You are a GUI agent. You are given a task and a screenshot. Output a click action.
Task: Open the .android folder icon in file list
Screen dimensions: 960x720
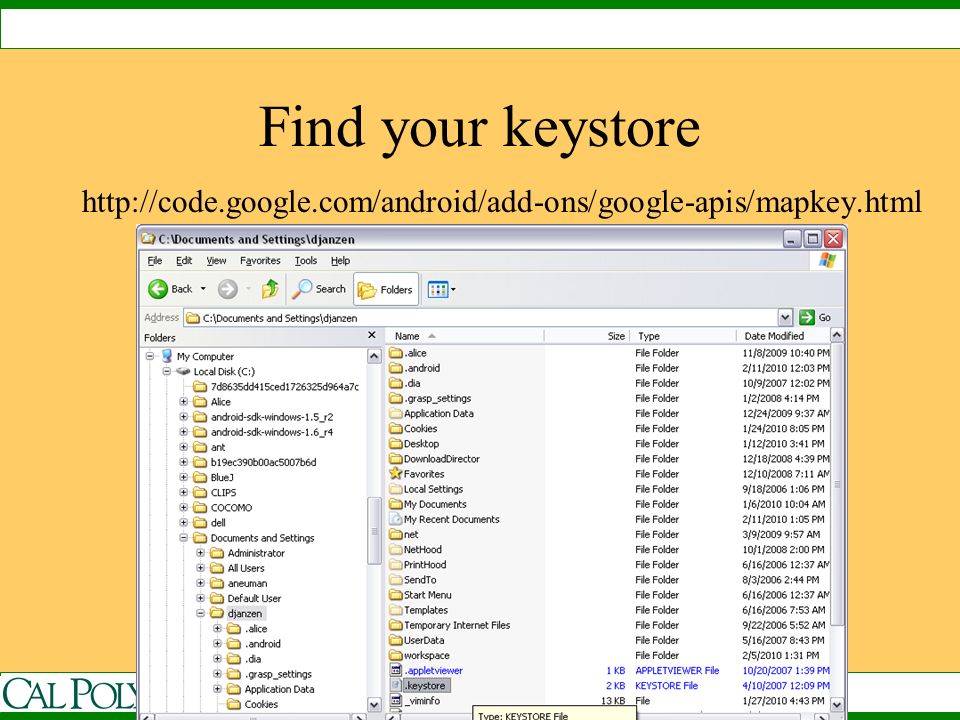pos(396,368)
